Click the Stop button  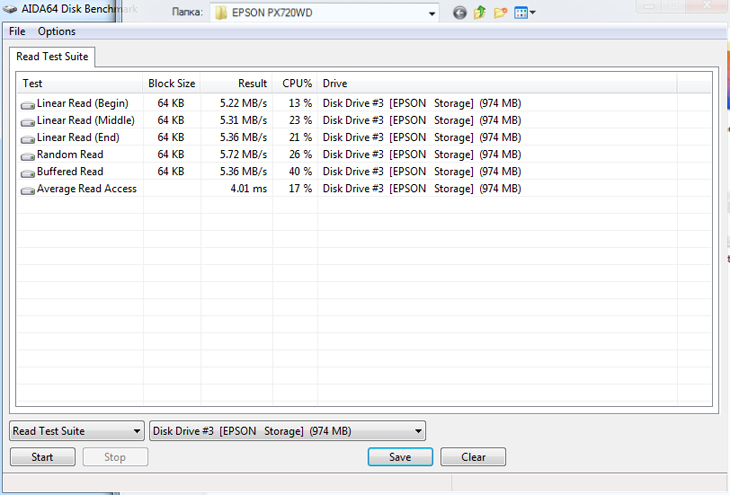(x=115, y=457)
